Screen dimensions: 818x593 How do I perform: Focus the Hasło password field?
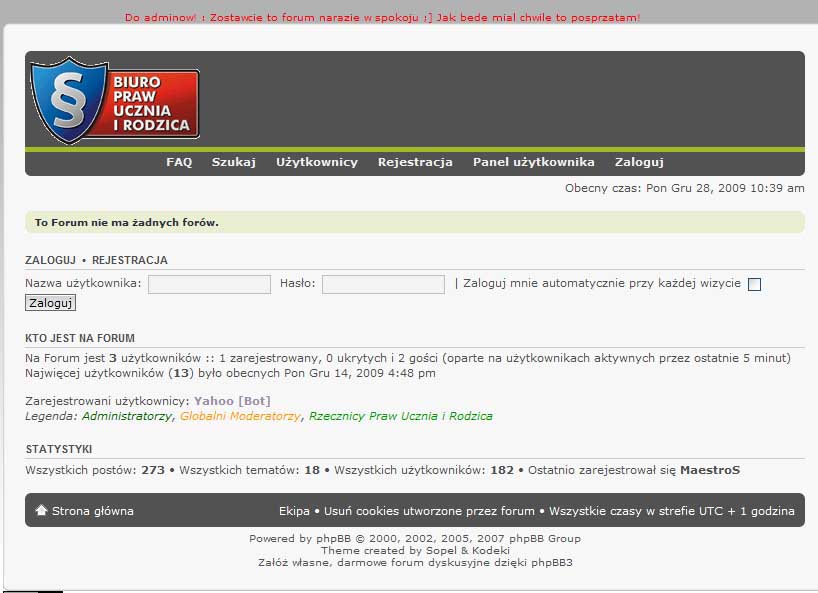(x=383, y=284)
